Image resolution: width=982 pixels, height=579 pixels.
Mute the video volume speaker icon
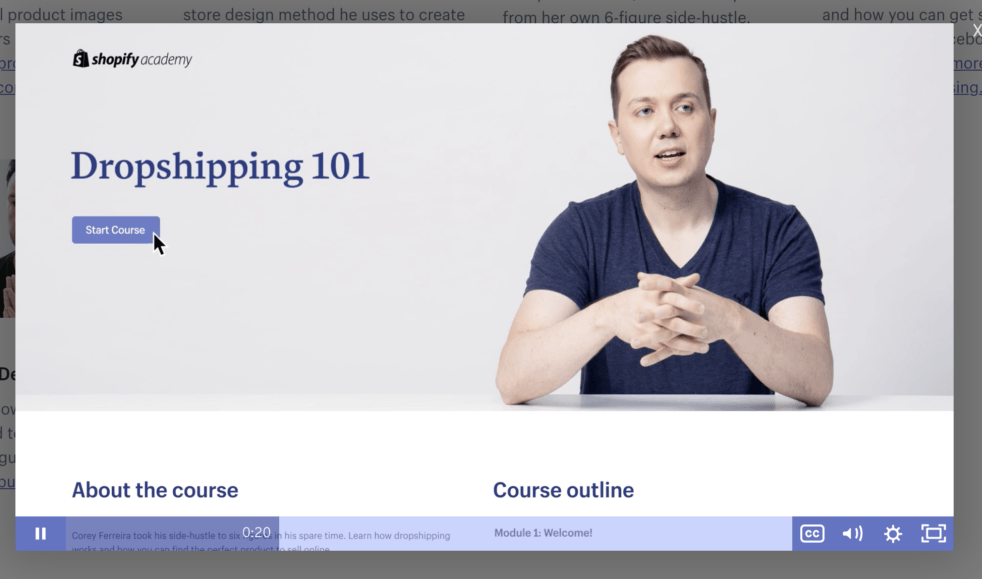pos(852,534)
